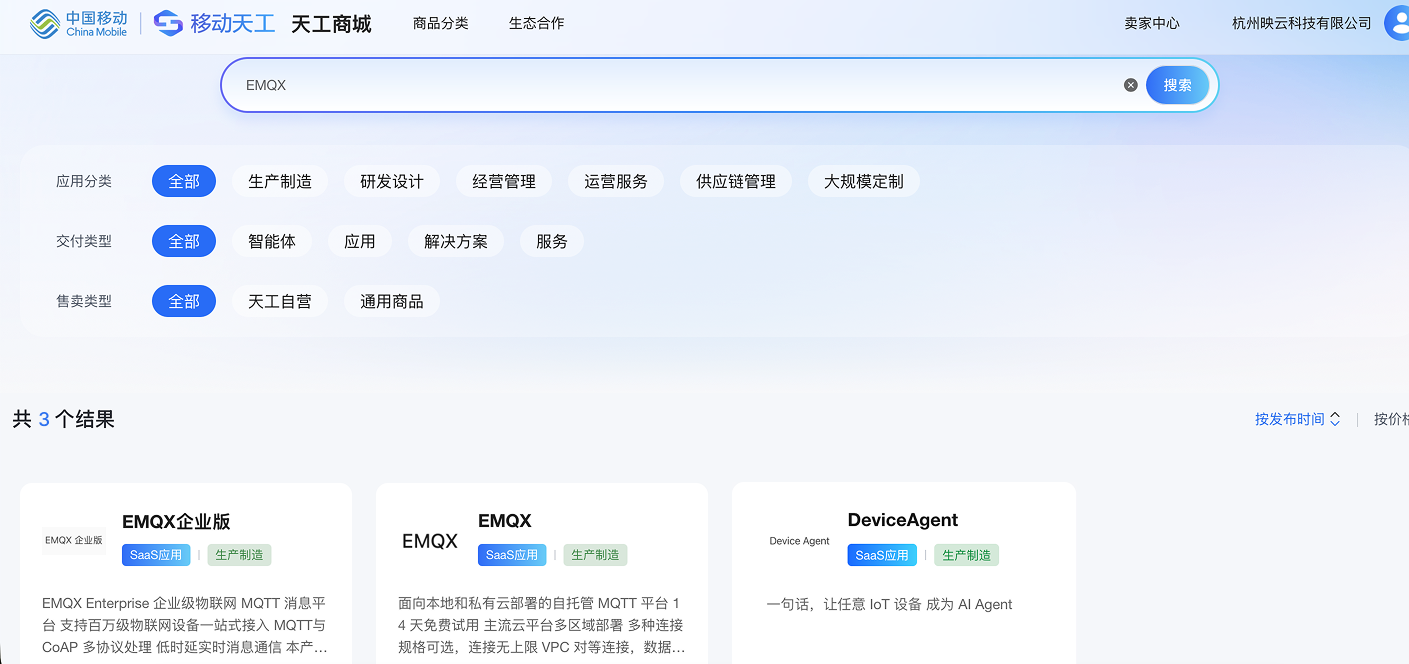Filter by 供应链管理 category
The image size is (1409, 664).
(736, 181)
